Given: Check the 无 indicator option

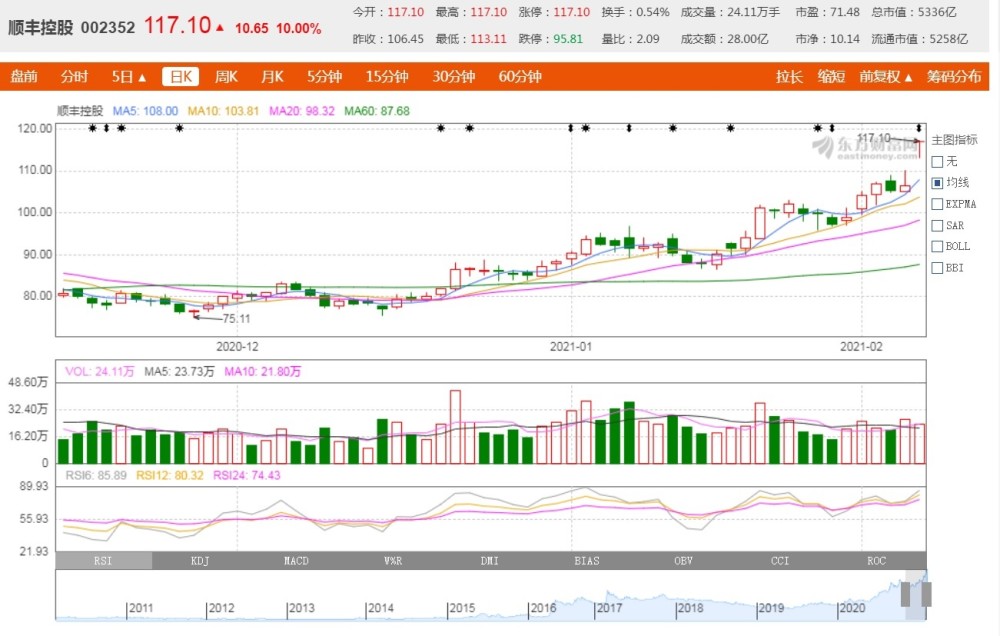Looking at the screenshot, I should click(x=938, y=161).
